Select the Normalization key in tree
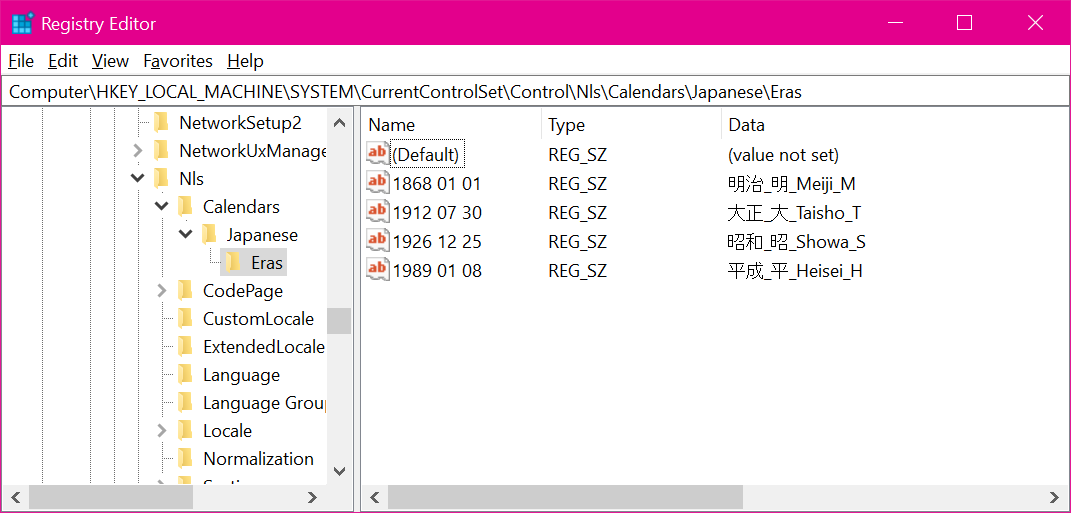 point(258,459)
